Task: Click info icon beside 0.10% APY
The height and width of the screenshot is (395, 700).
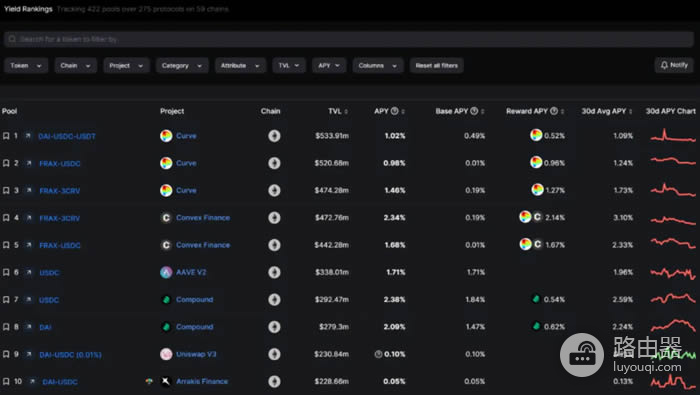Action: pyautogui.click(x=378, y=354)
